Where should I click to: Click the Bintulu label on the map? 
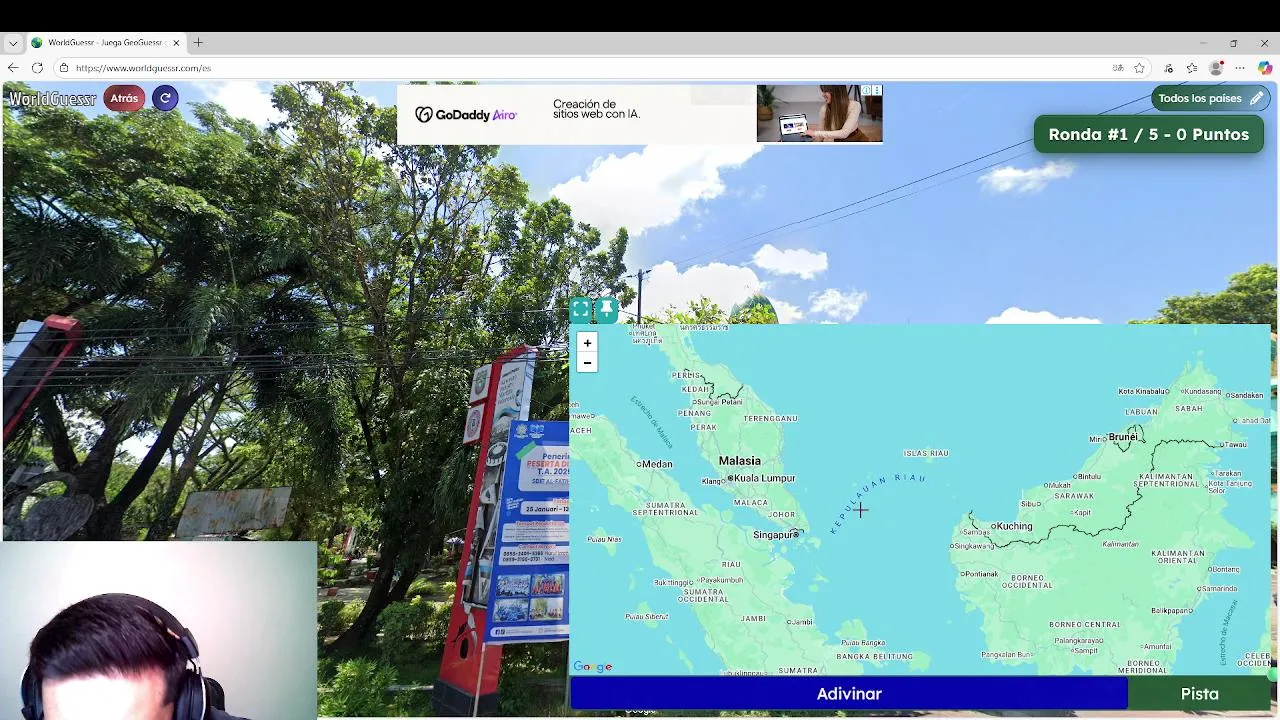point(1087,476)
